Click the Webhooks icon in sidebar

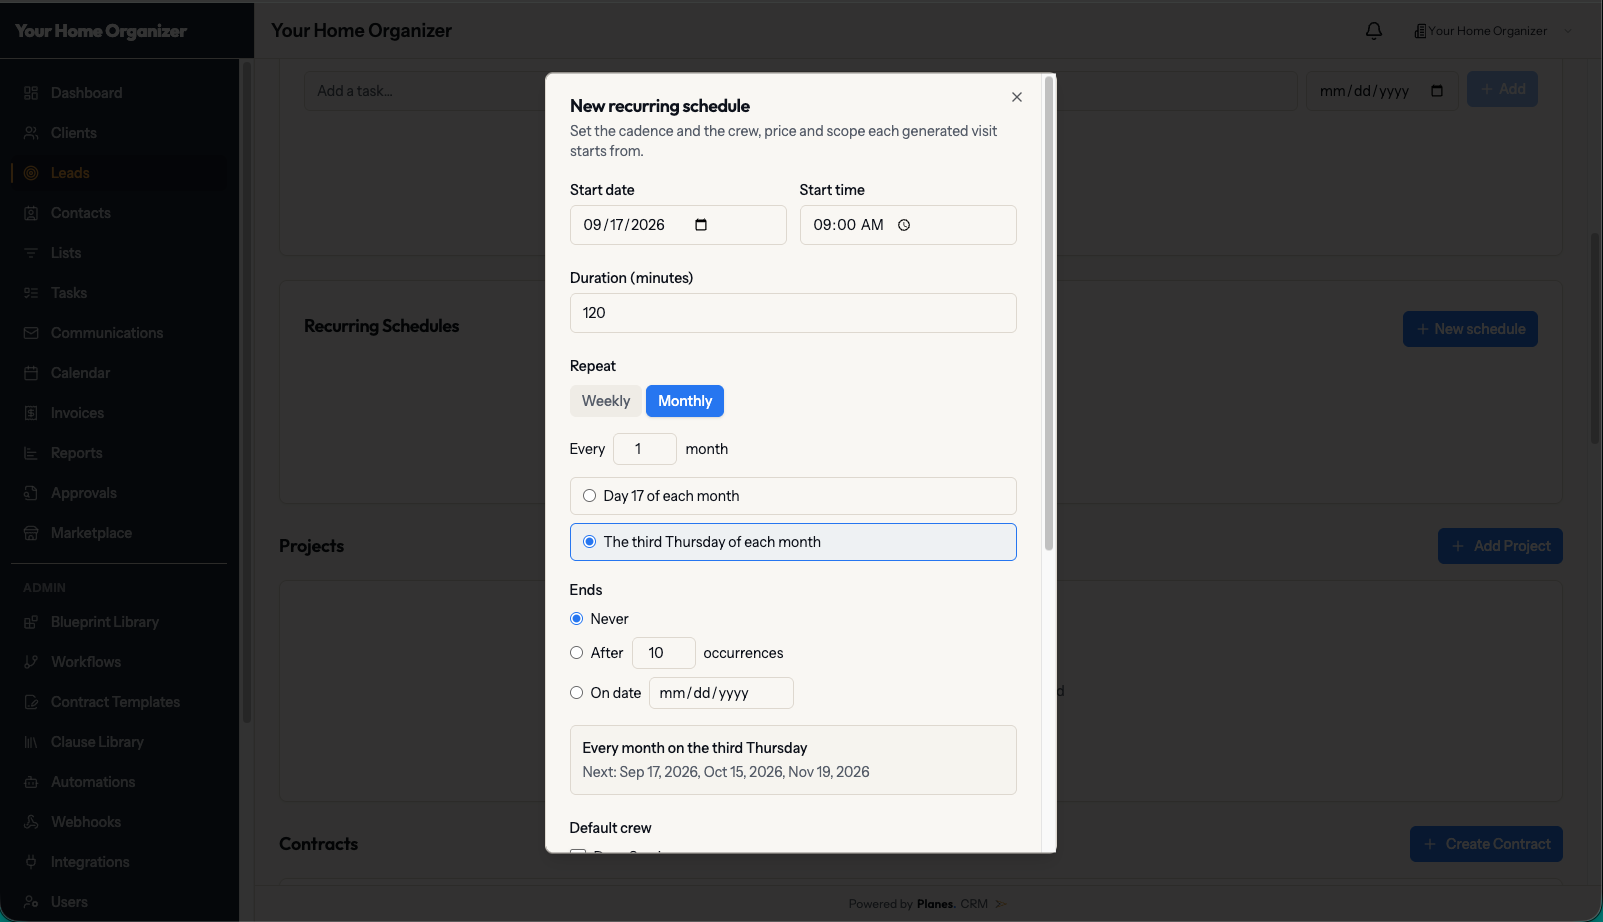[x=31, y=822]
